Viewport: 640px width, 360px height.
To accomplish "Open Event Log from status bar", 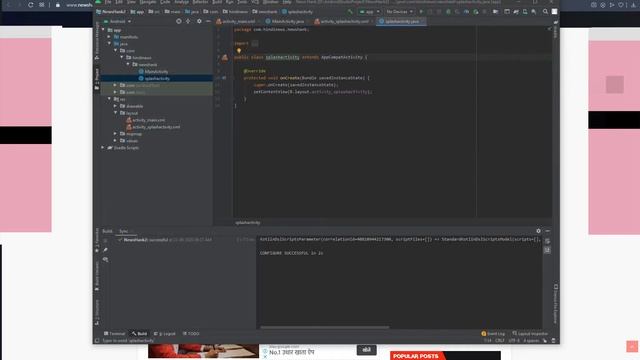I will [x=493, y=334].
